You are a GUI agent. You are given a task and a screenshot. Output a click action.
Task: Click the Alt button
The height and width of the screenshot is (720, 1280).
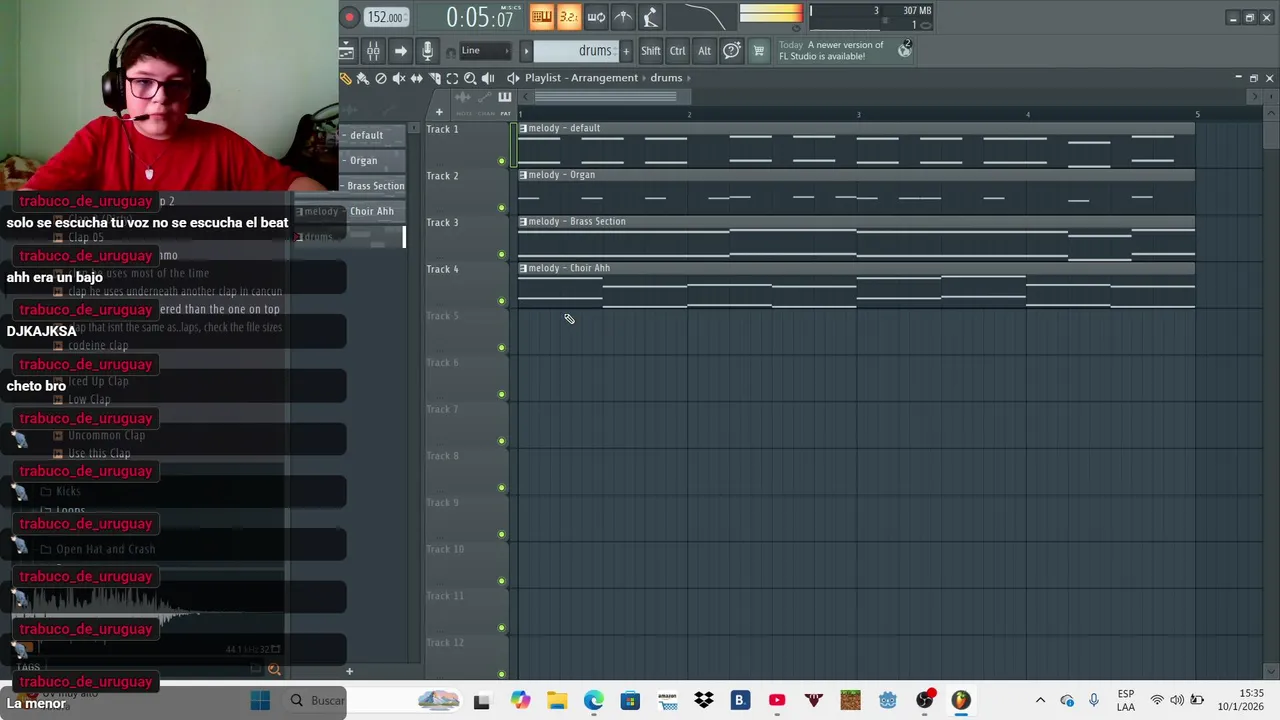coord(704,51)
